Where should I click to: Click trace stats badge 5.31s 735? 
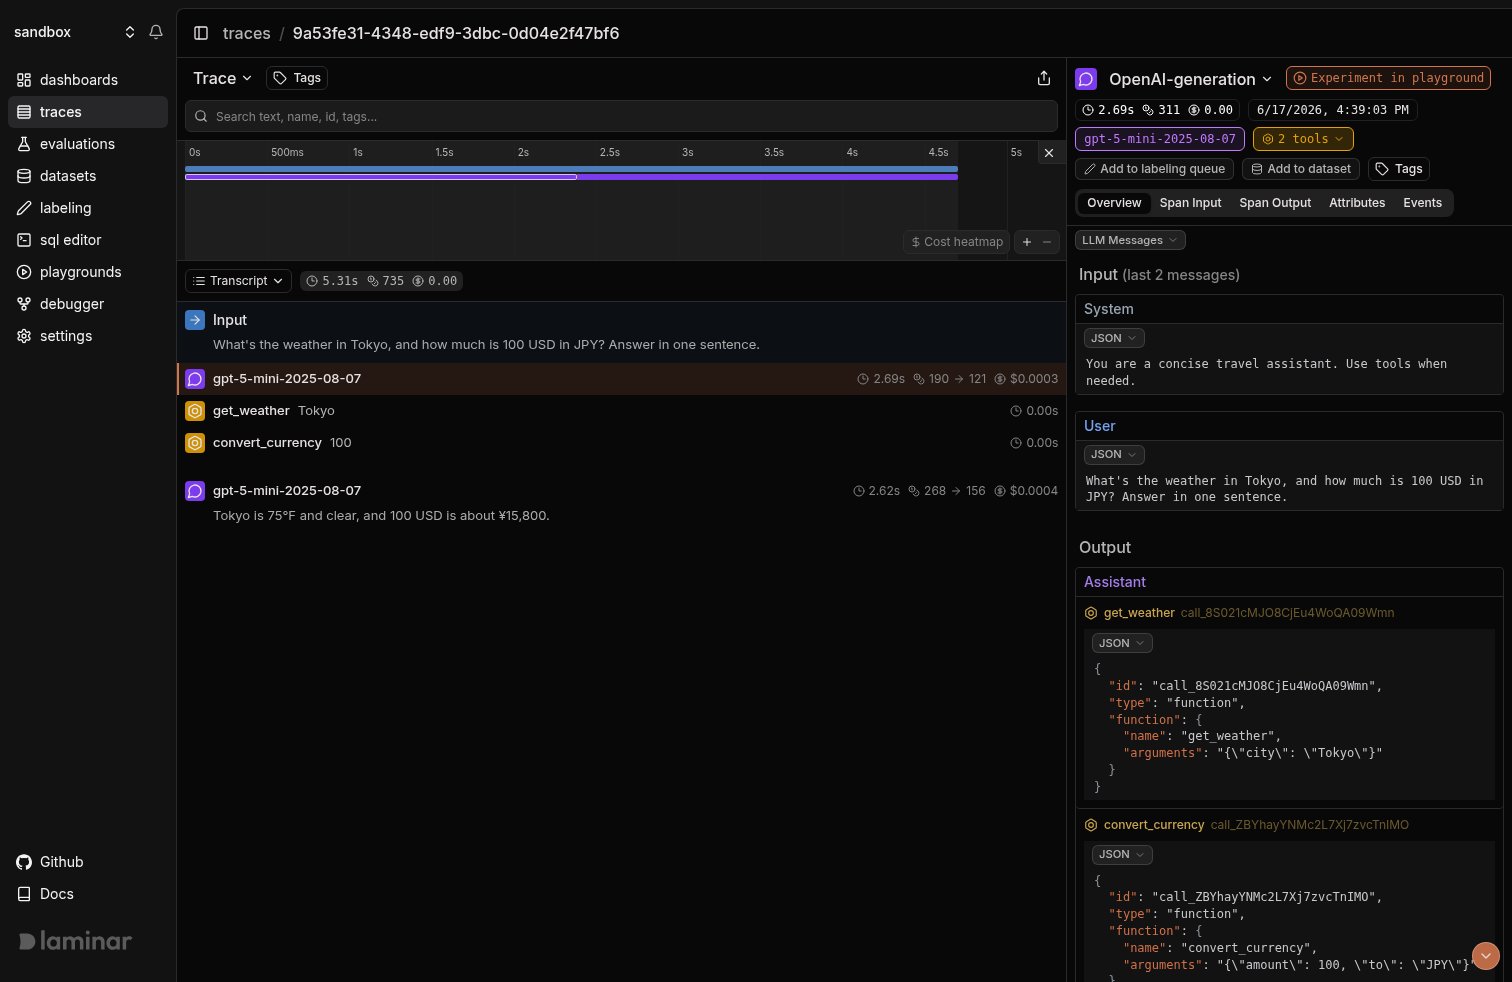tap(381, 281)
